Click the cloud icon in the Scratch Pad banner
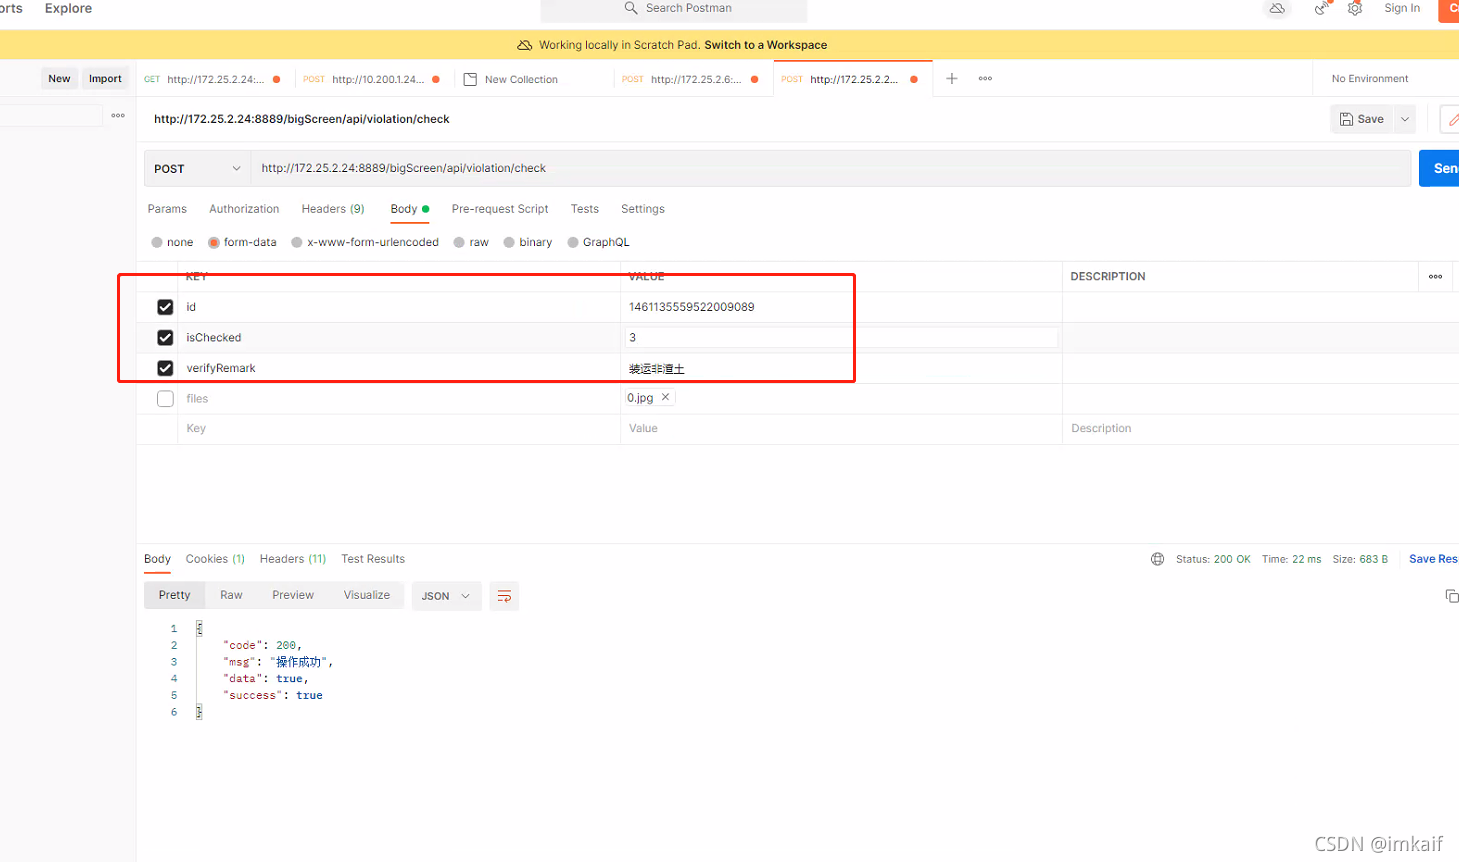The height and width of the screenshot is (862, 1459). tap(524, 45)
